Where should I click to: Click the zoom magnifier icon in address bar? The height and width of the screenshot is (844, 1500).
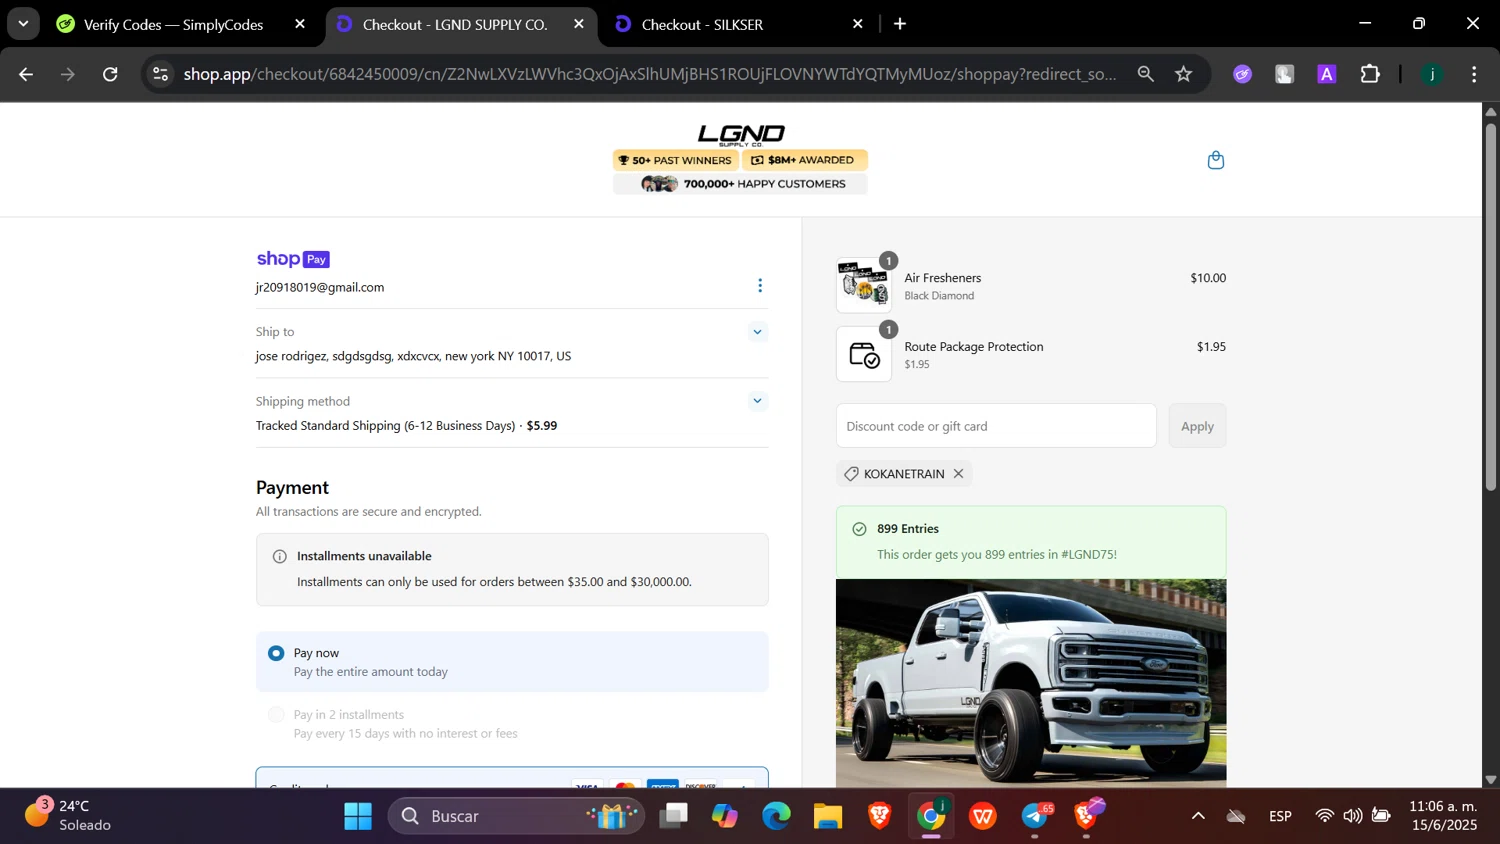pyautogui.click(x=1145, y=74)
